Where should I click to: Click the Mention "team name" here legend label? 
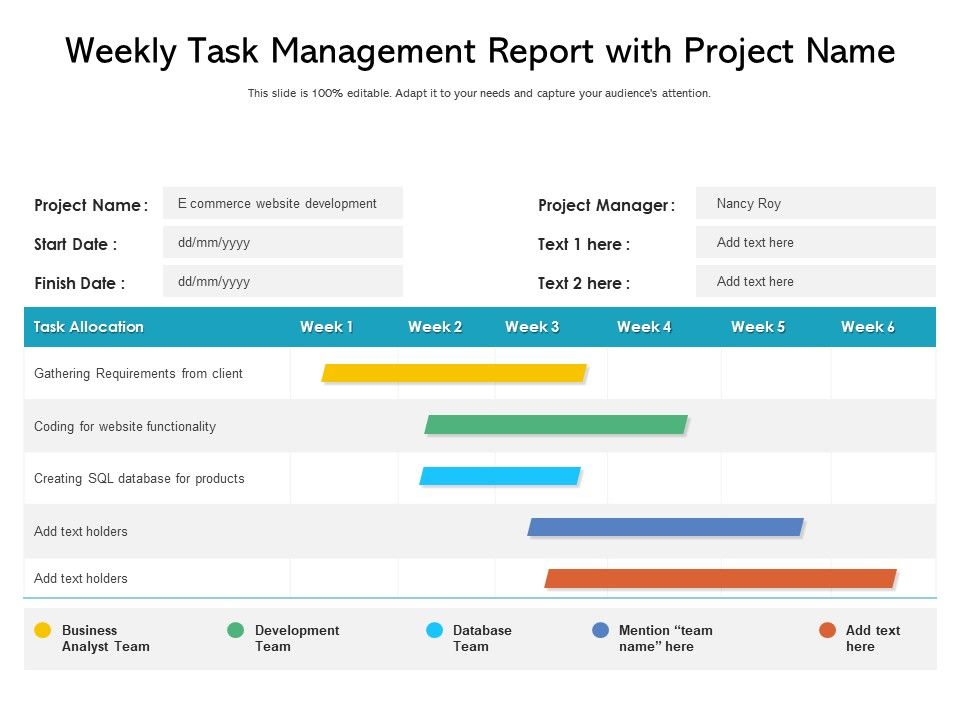(666, 638)
